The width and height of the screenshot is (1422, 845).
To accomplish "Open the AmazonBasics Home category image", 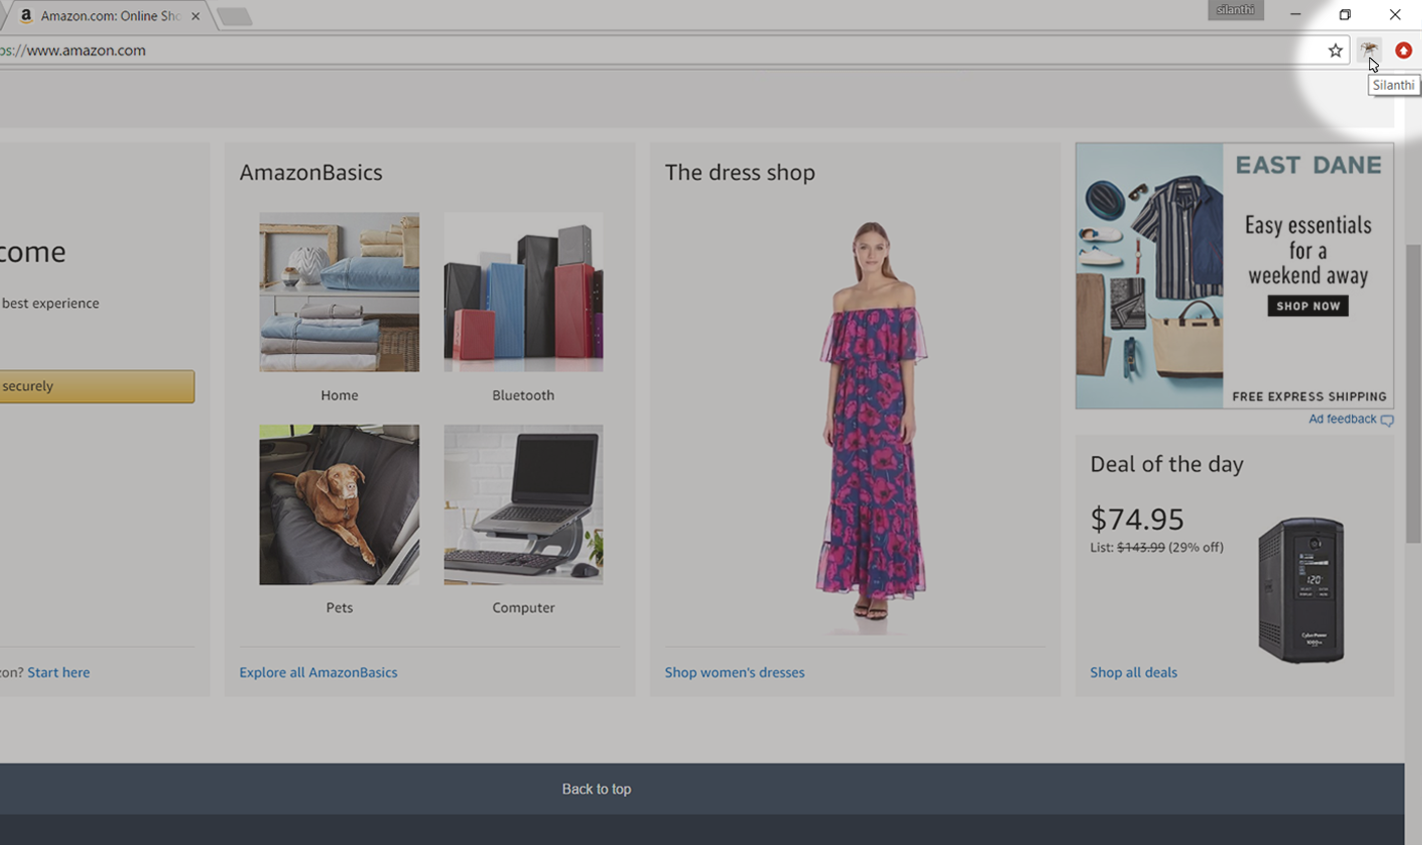I will [339, 292].
